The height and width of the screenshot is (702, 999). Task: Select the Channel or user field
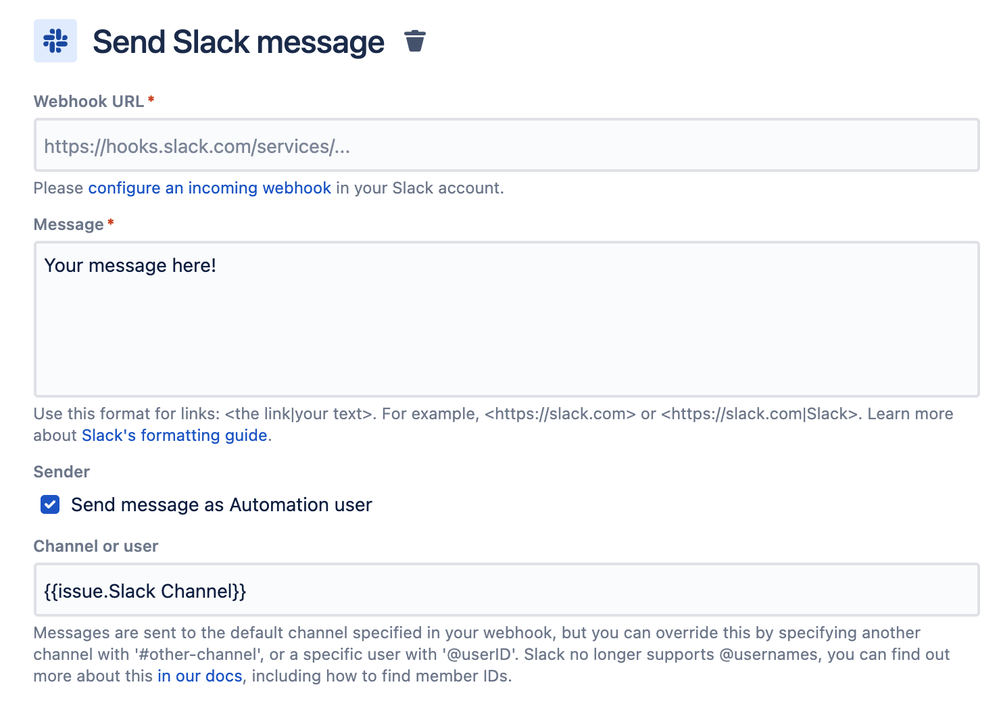(506, 591)
